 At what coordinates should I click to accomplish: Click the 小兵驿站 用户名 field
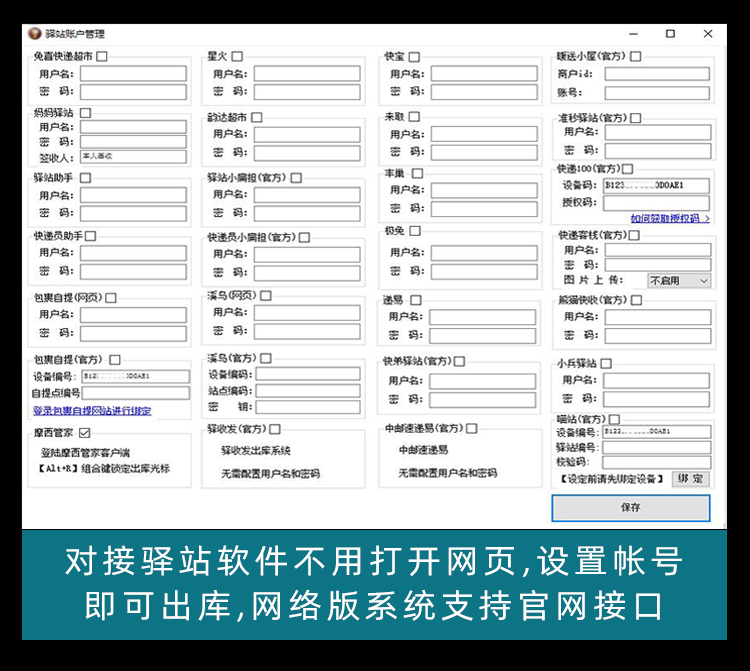656,381
